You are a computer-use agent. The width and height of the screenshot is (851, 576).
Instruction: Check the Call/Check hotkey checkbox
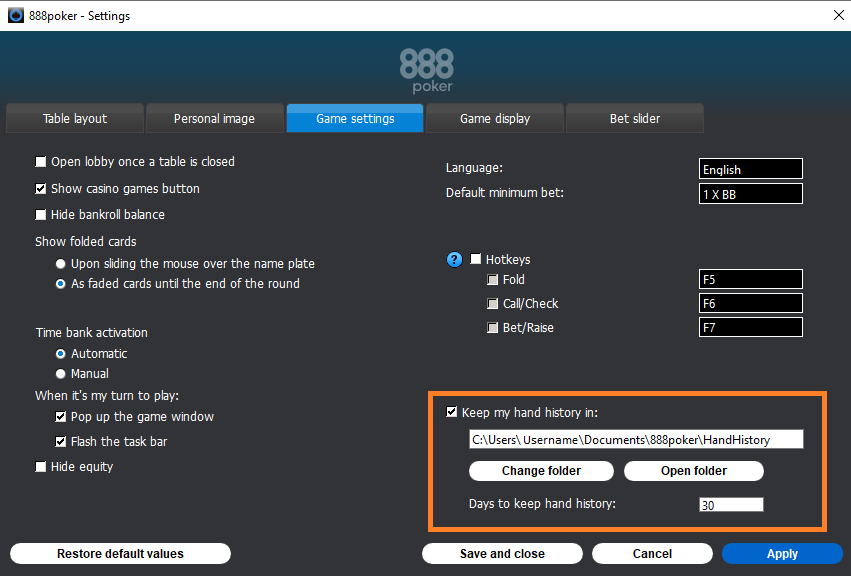click(x=492, y=303)
